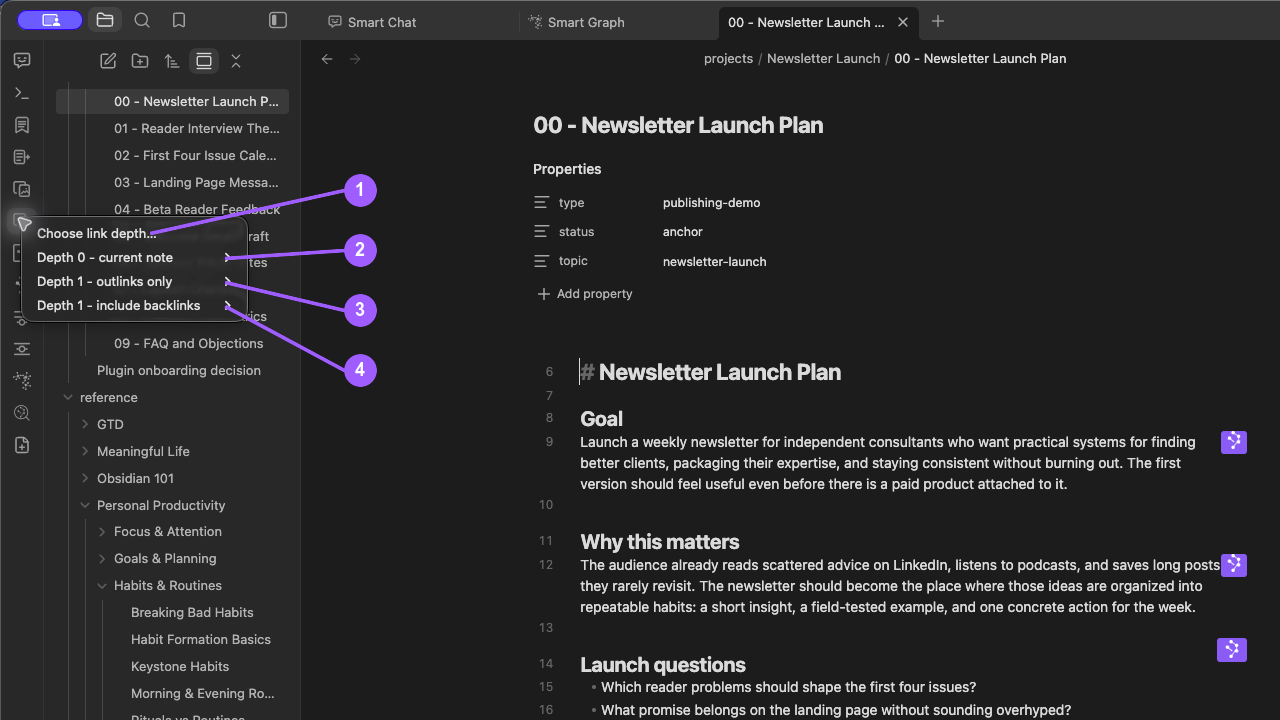This screenshot has height=720, width=1280.
Task: Expand the Meaningful Life folder
Action: click(x=85, y=451)
